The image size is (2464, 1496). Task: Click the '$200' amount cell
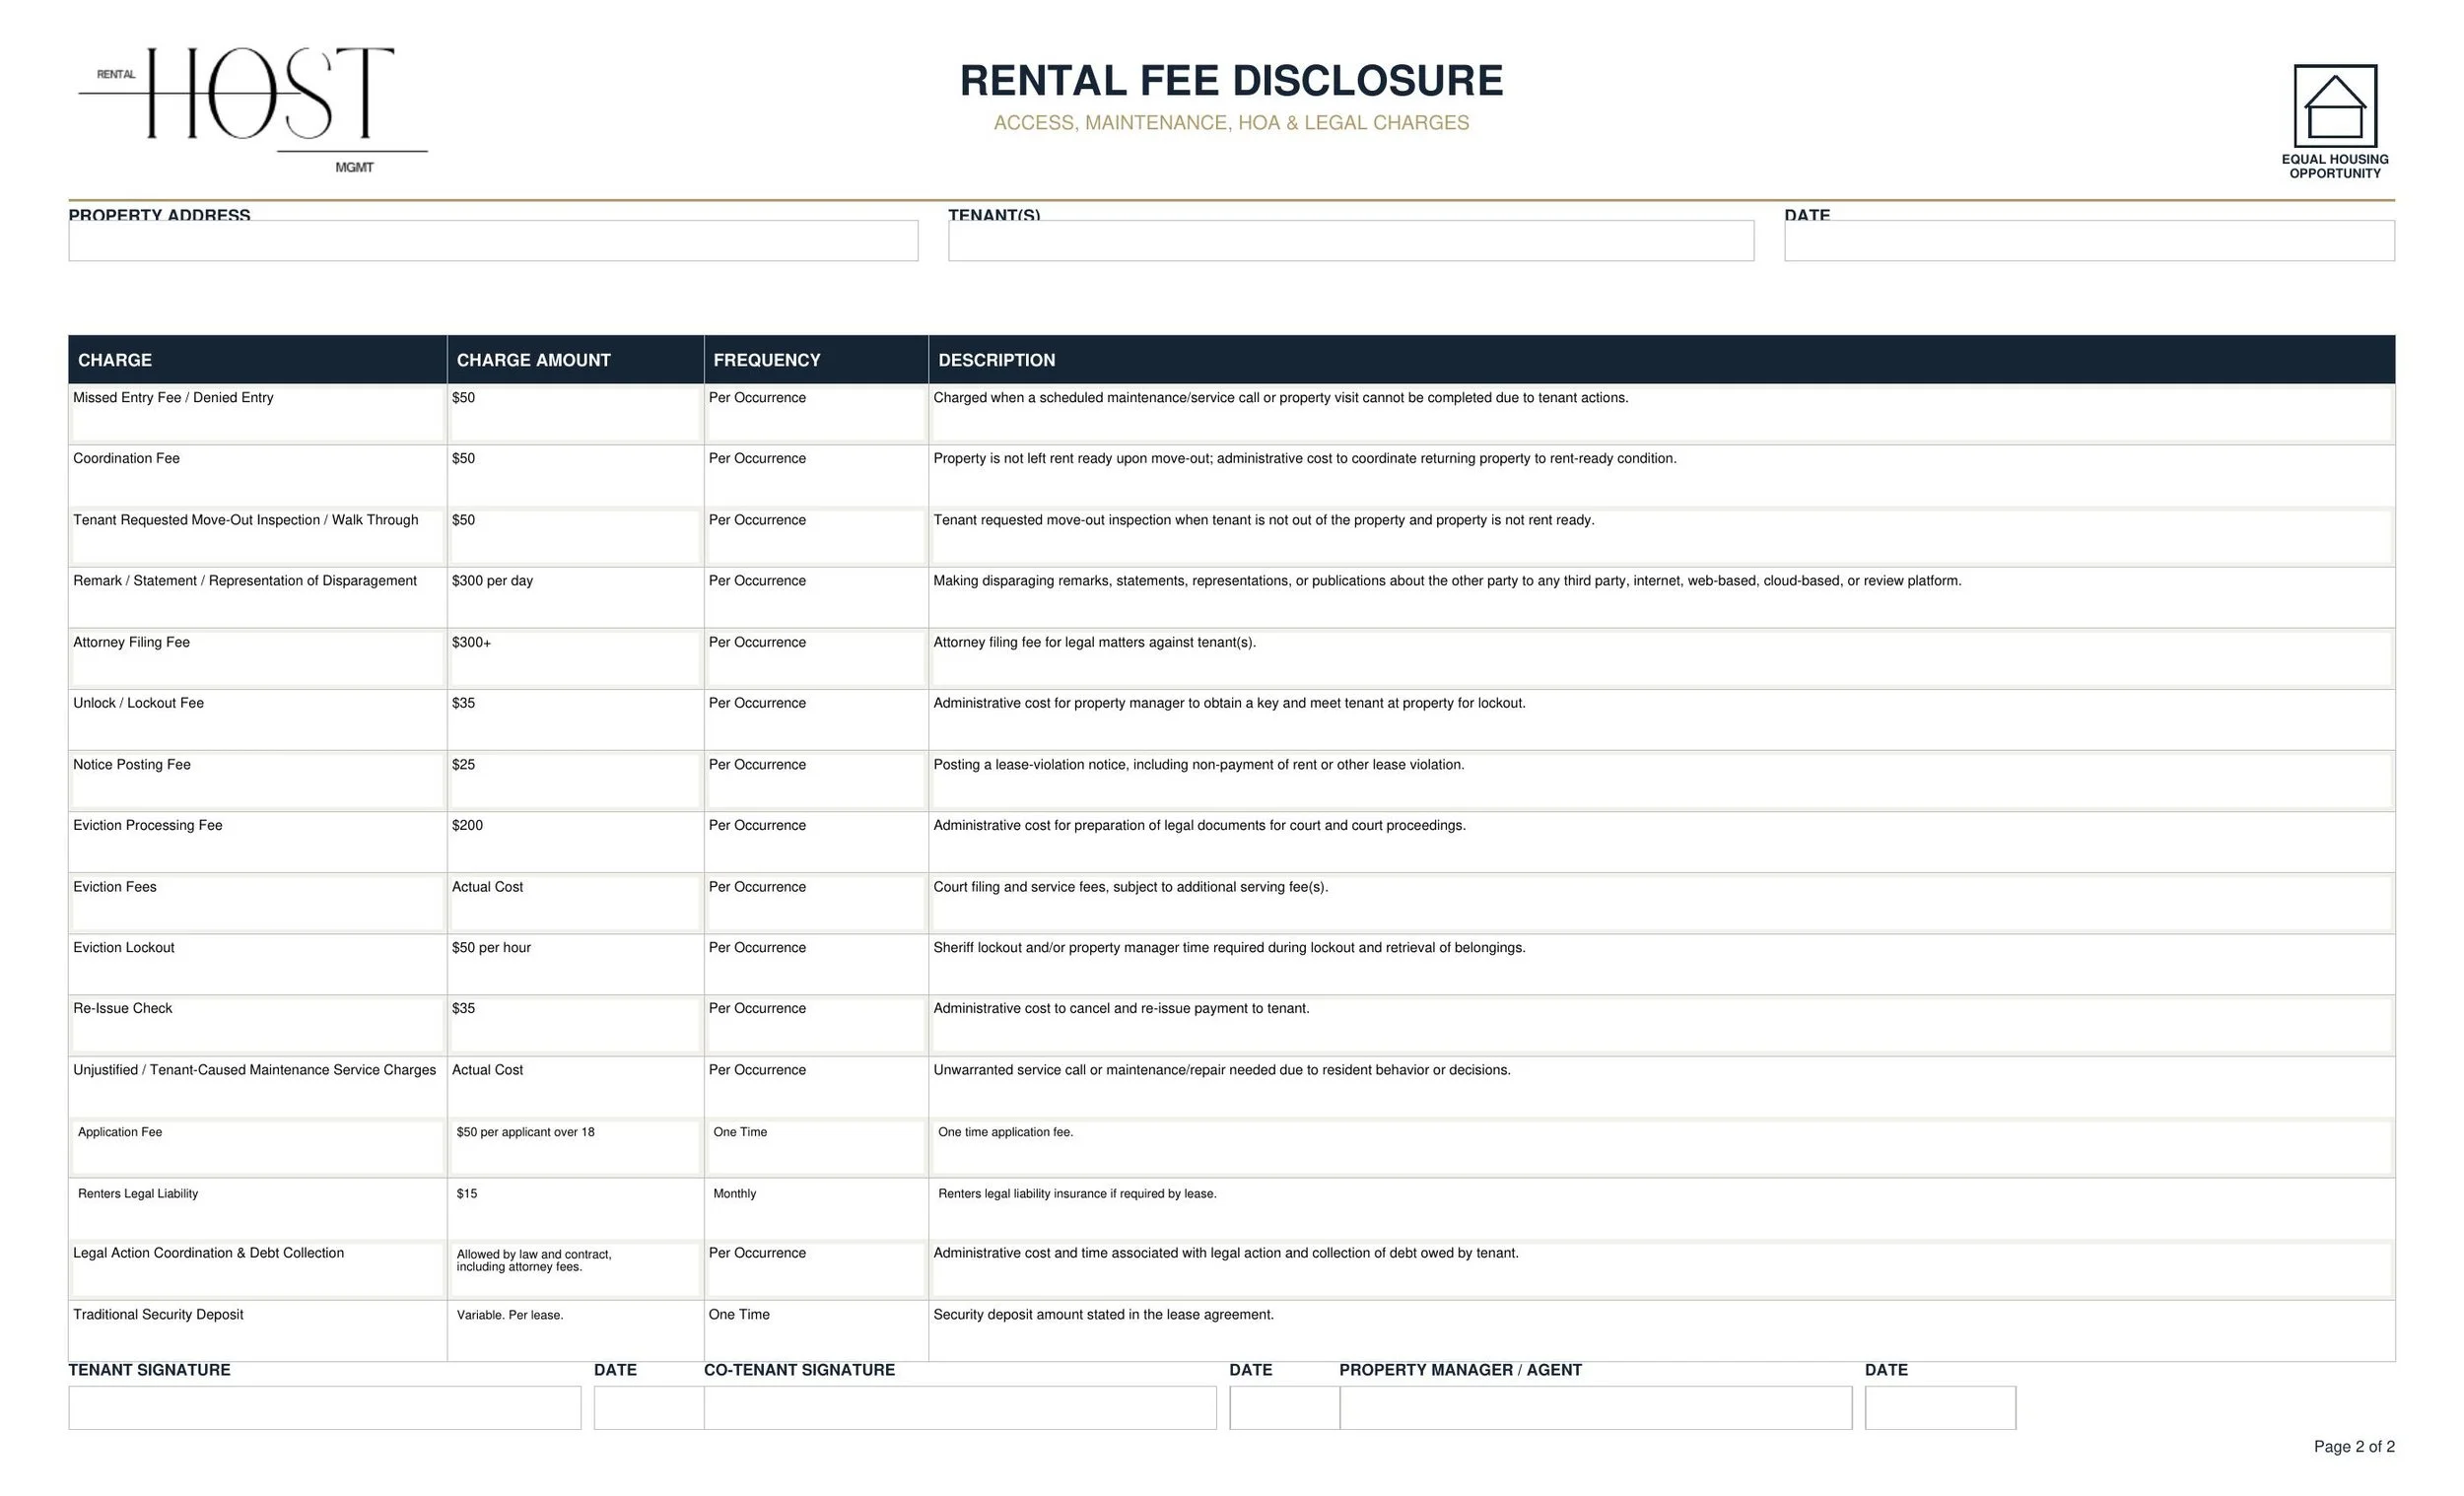tap(576, 842)
